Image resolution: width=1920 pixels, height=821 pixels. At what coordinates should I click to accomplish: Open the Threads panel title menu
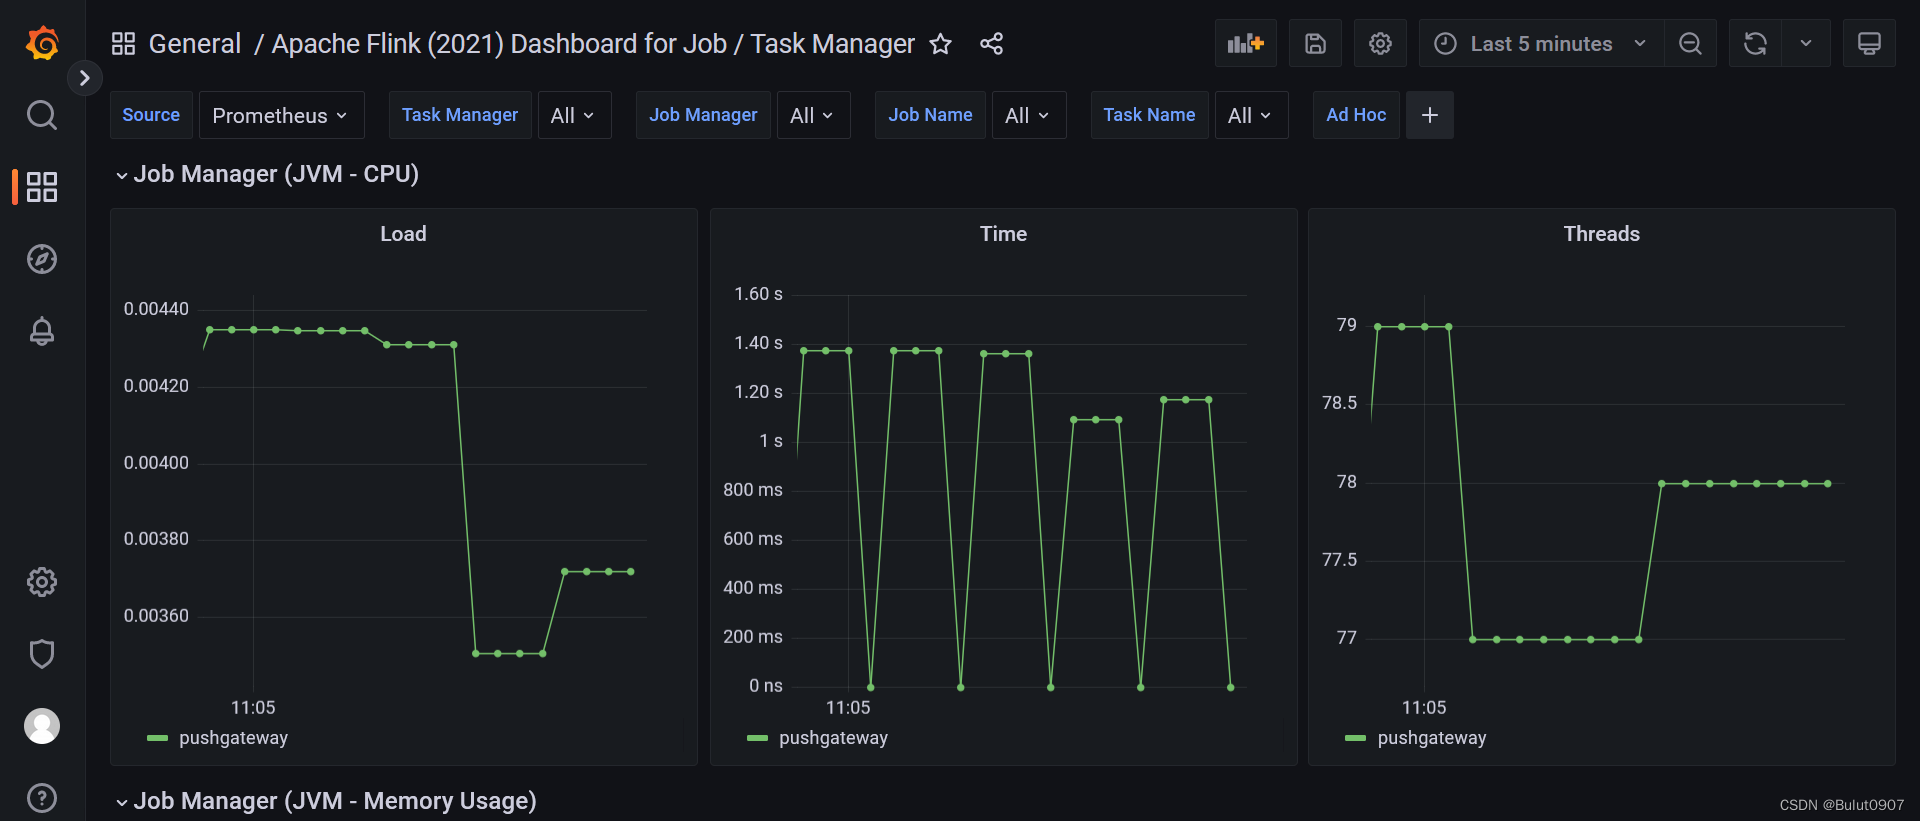(1601, 234)
